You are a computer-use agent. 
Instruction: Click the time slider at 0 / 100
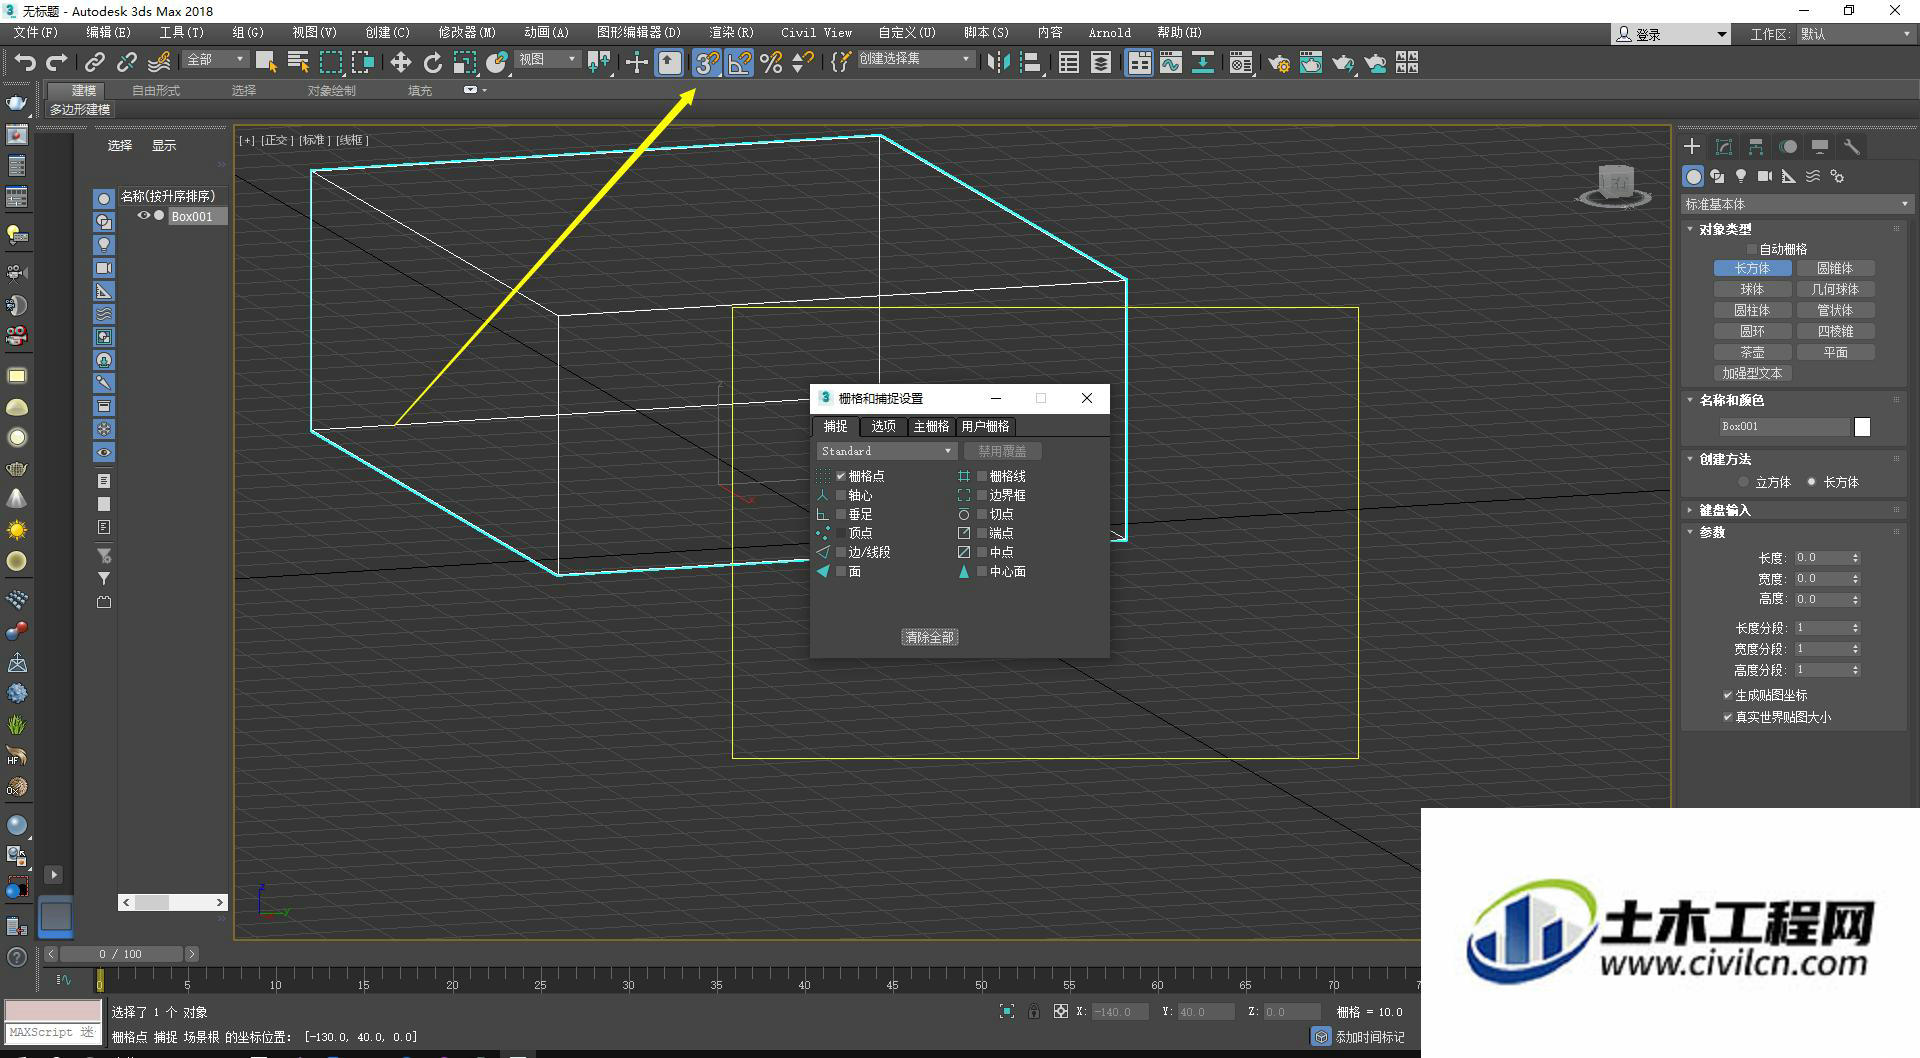(x=120, y=954)
